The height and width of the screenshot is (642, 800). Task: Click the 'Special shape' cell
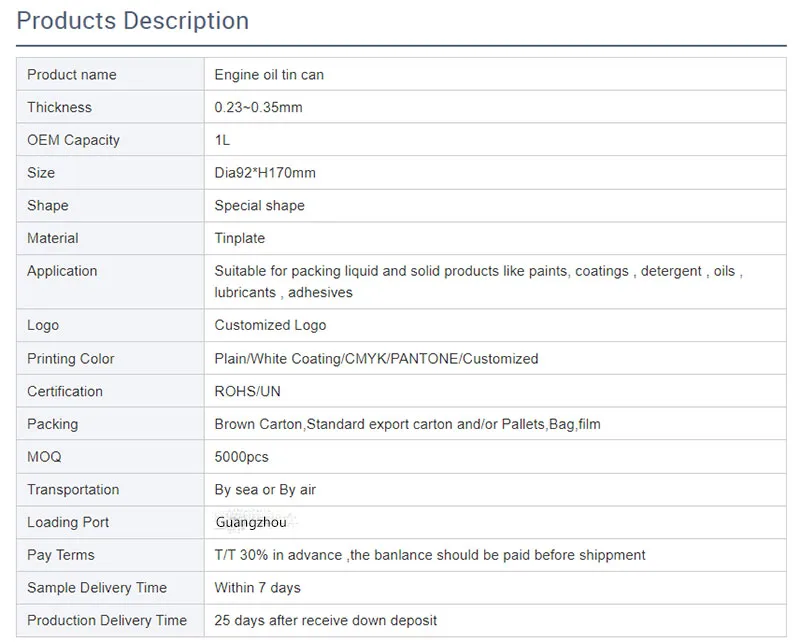[259, 206]
